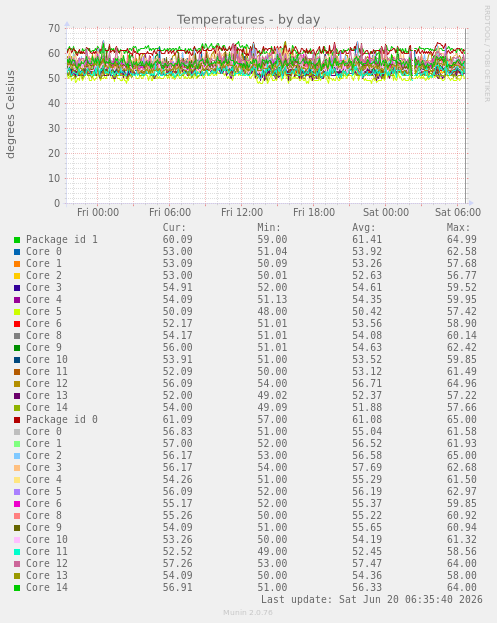
Task: Click the green Core 14 swatch with Cur 56.91
Action: click(x=17, y=588)
